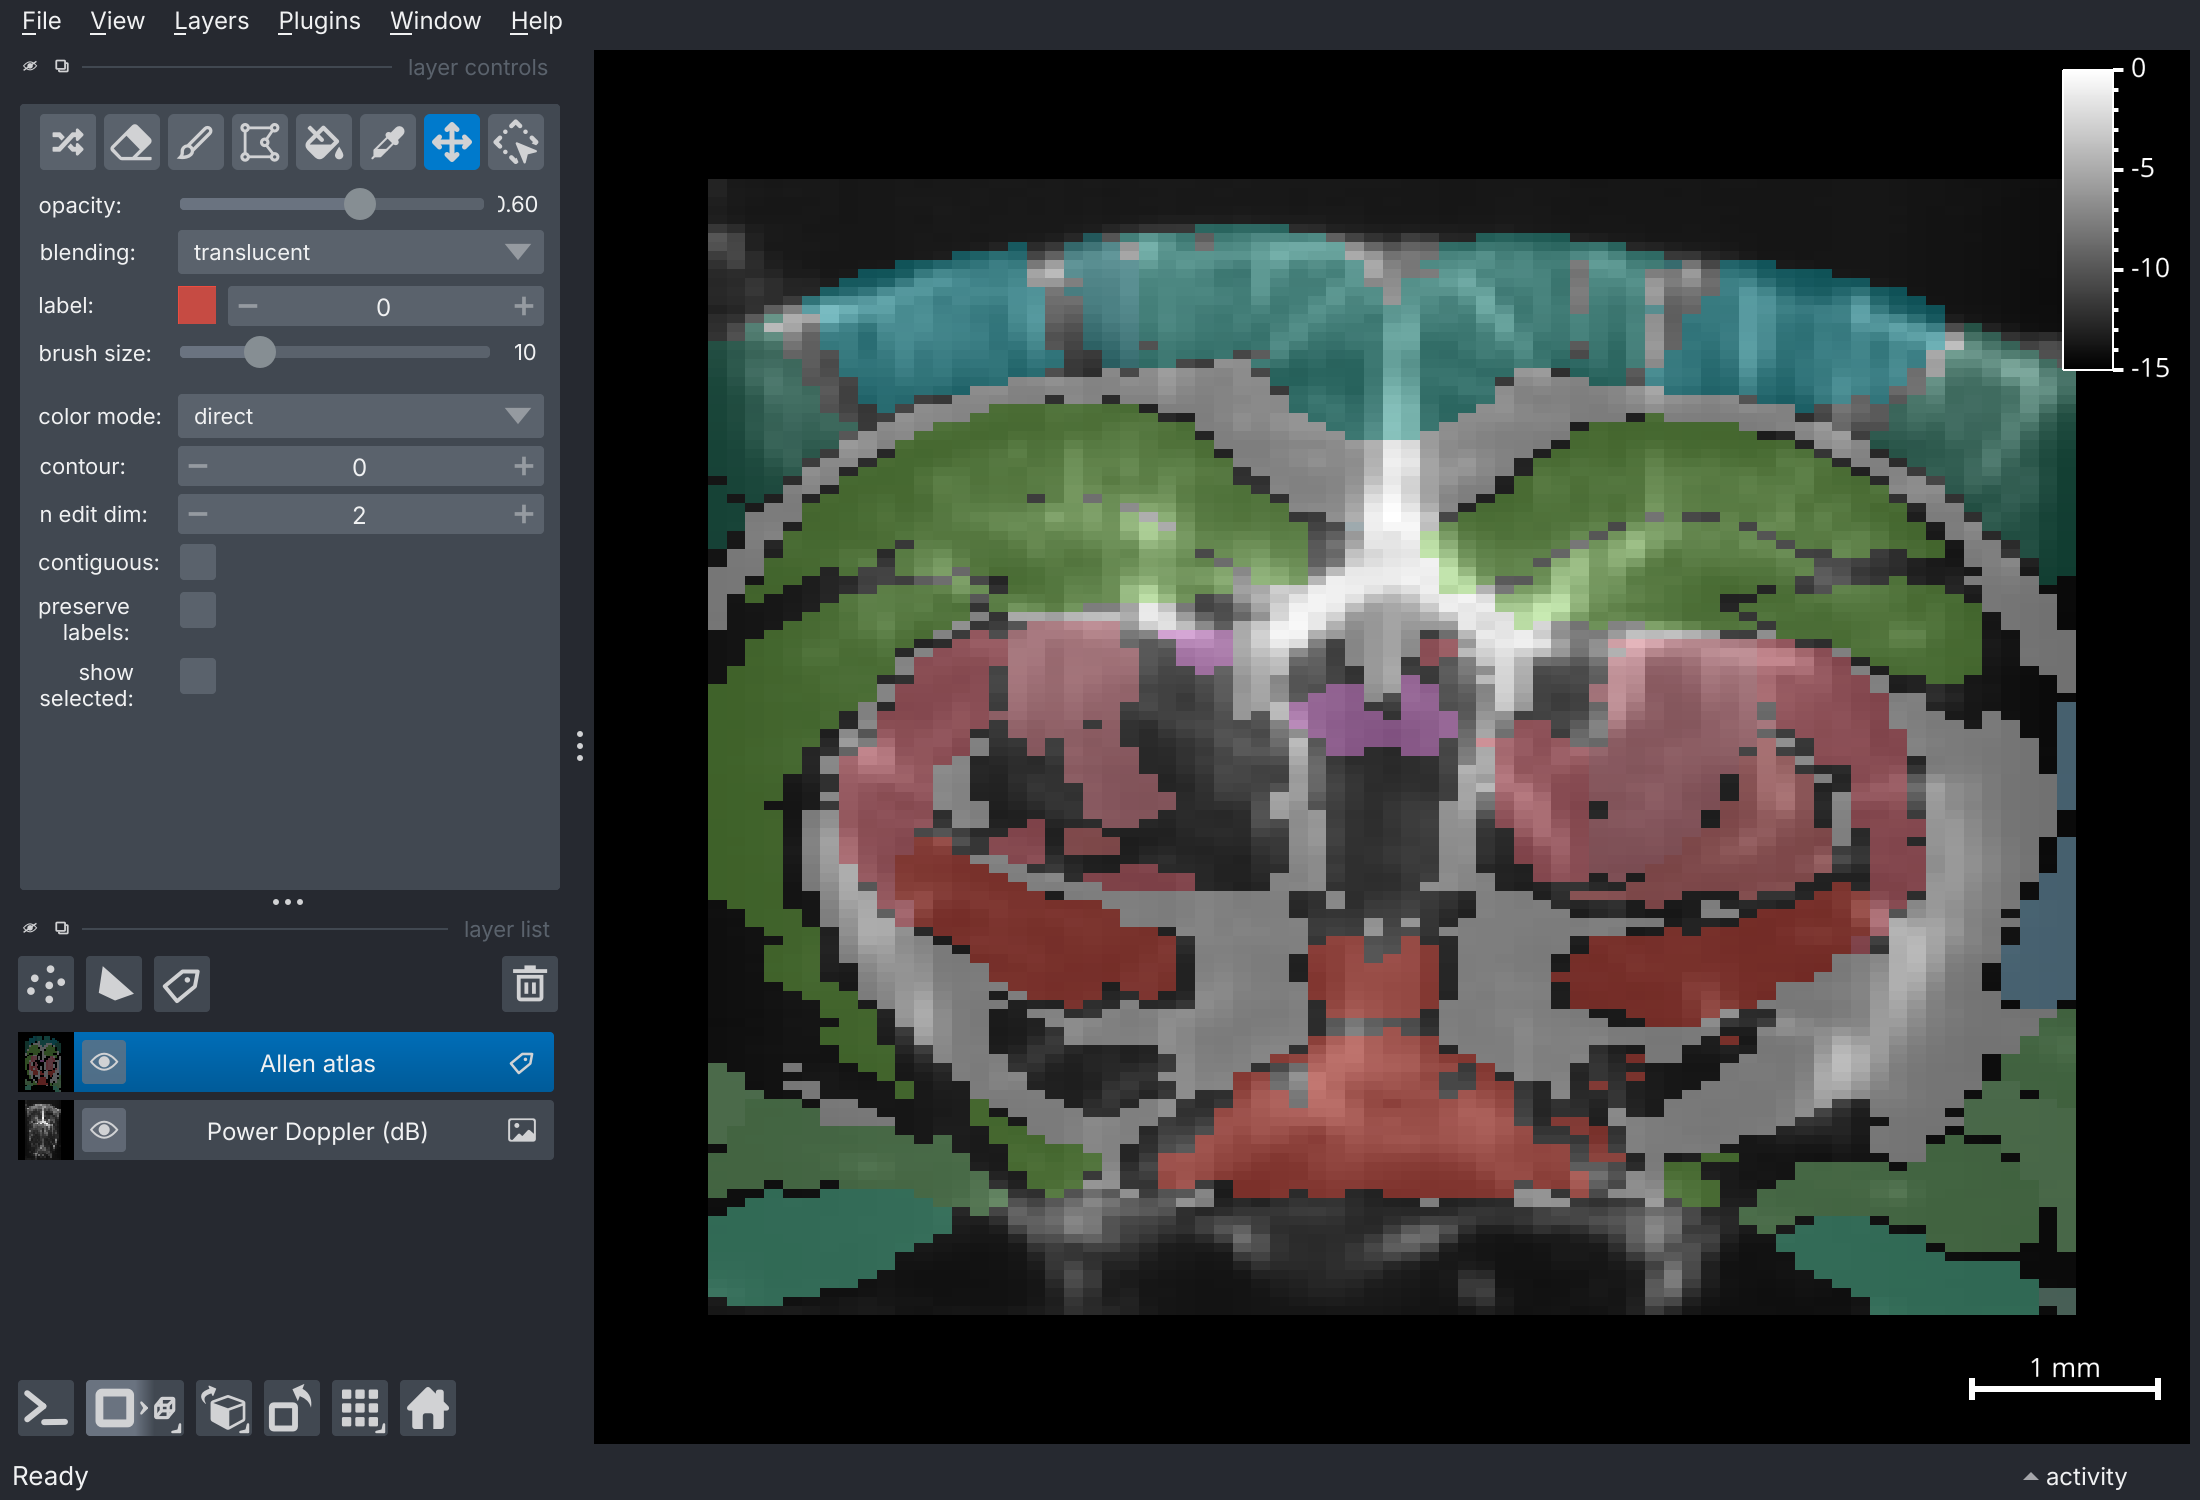Activate the fill bucket tool
Viewport: 2200px width, 1500px height.
point(323,141)
